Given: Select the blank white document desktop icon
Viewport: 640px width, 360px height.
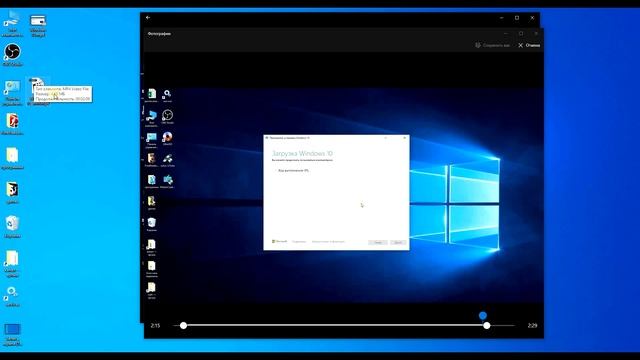Looking at the screenshot, I should click(12, 159).
